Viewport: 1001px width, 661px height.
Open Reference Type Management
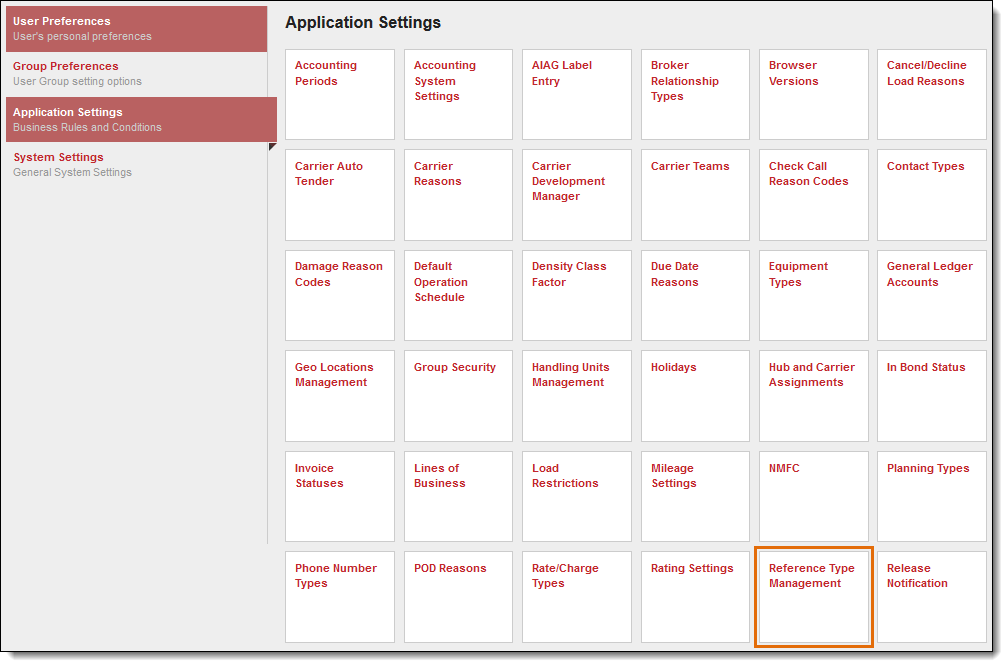click(813, 597)
